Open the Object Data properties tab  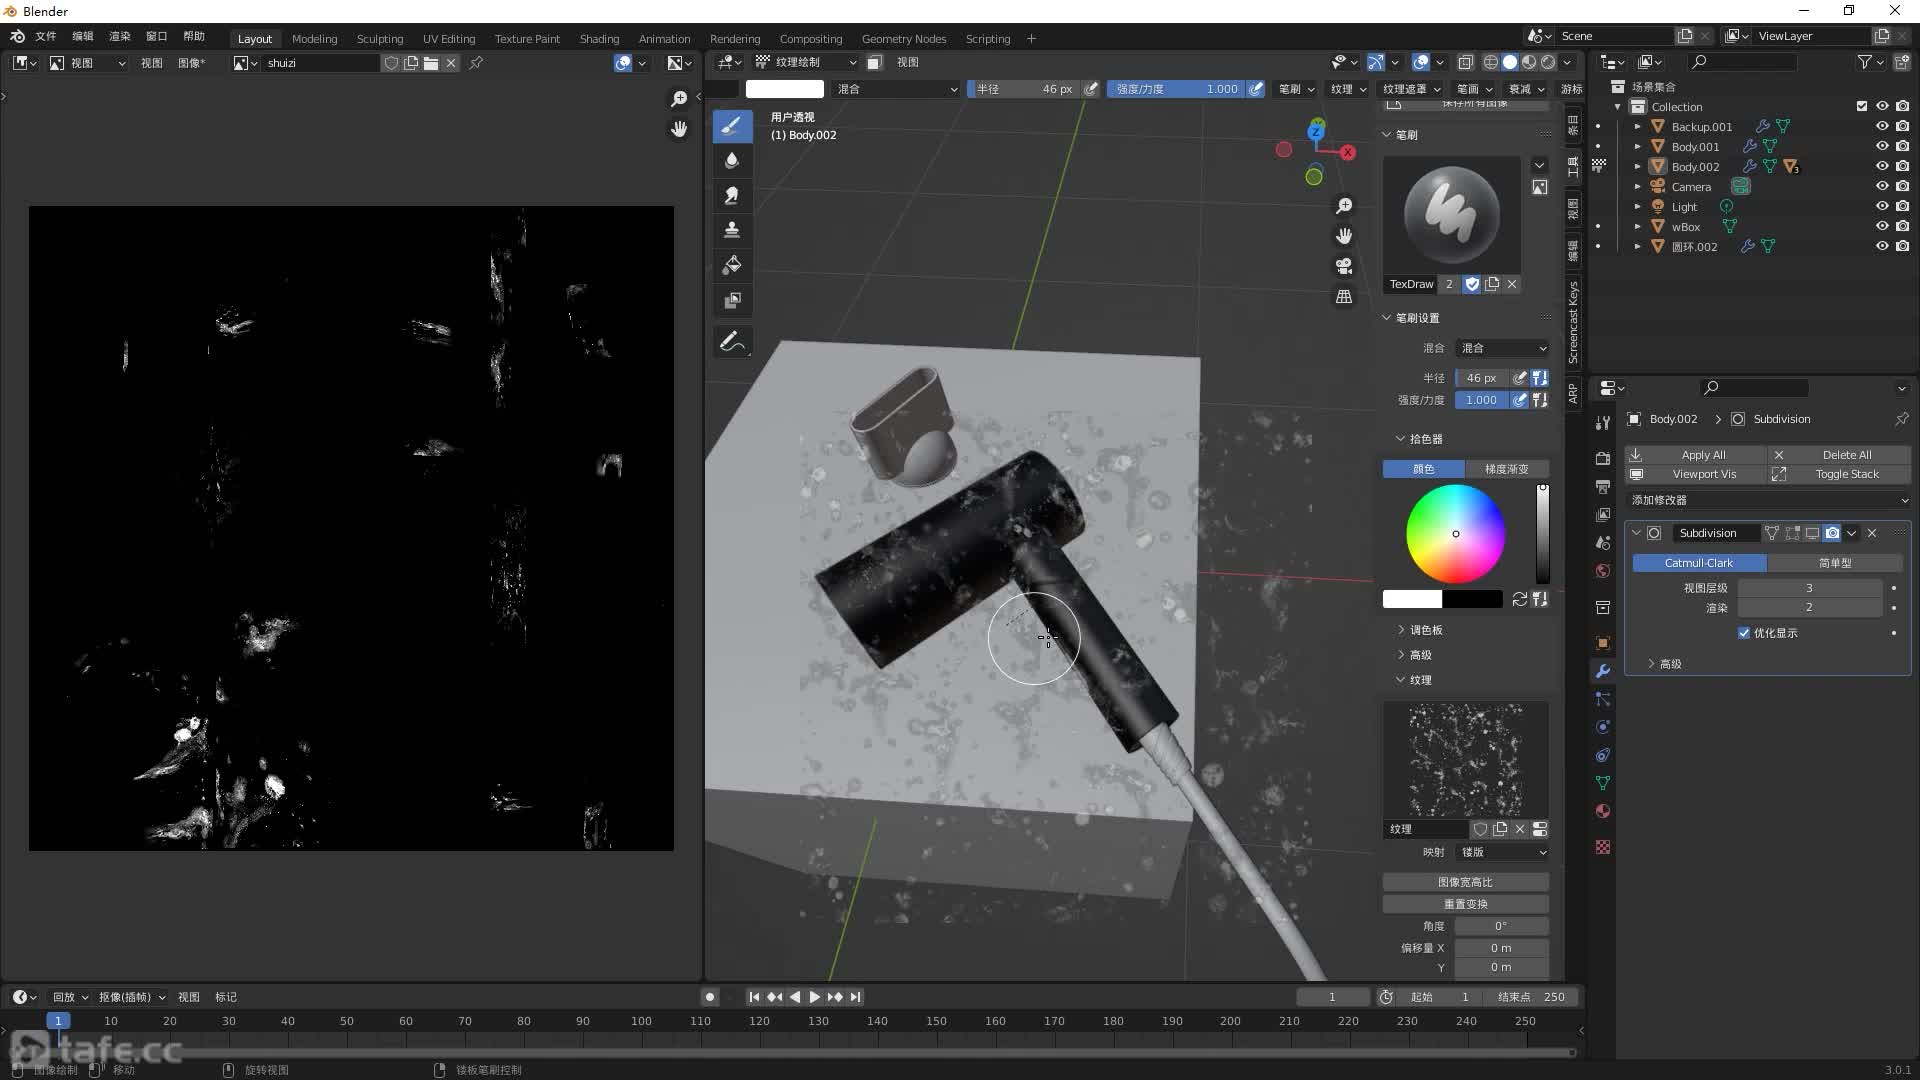click(1603, 783)
